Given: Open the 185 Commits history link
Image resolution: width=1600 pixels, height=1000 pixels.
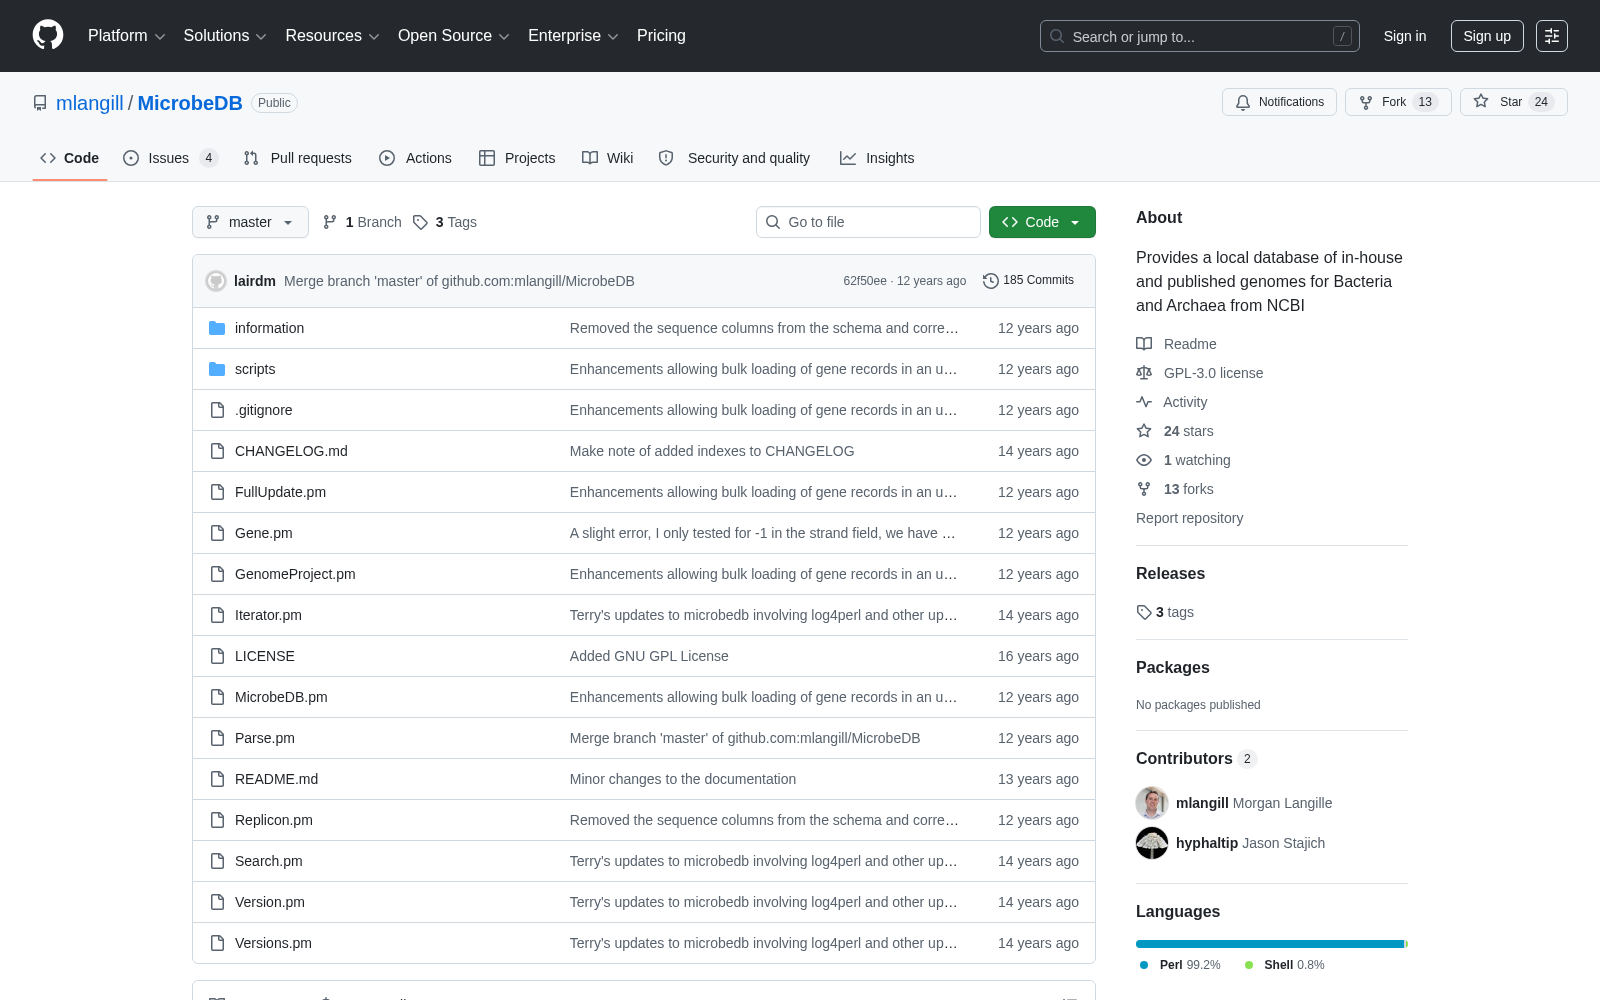Looking at the screenshot, I should 1028,281.
